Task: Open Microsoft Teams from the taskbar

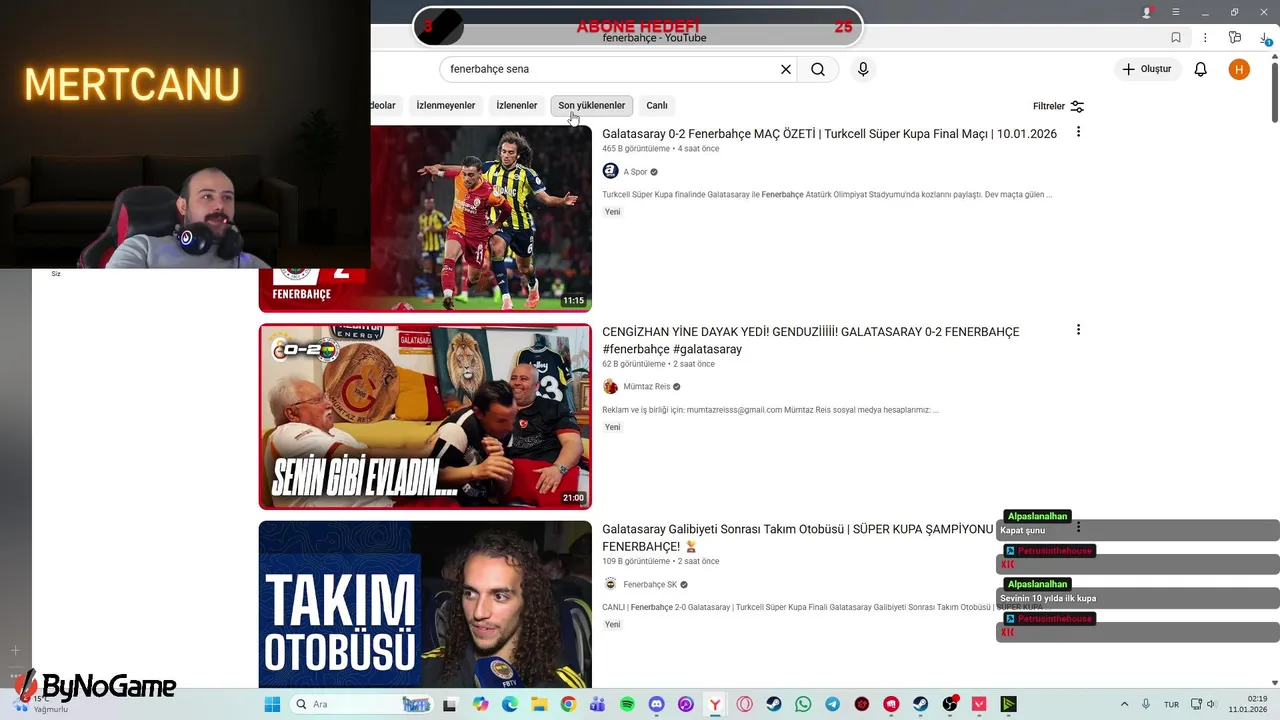Action: [598, 704]
